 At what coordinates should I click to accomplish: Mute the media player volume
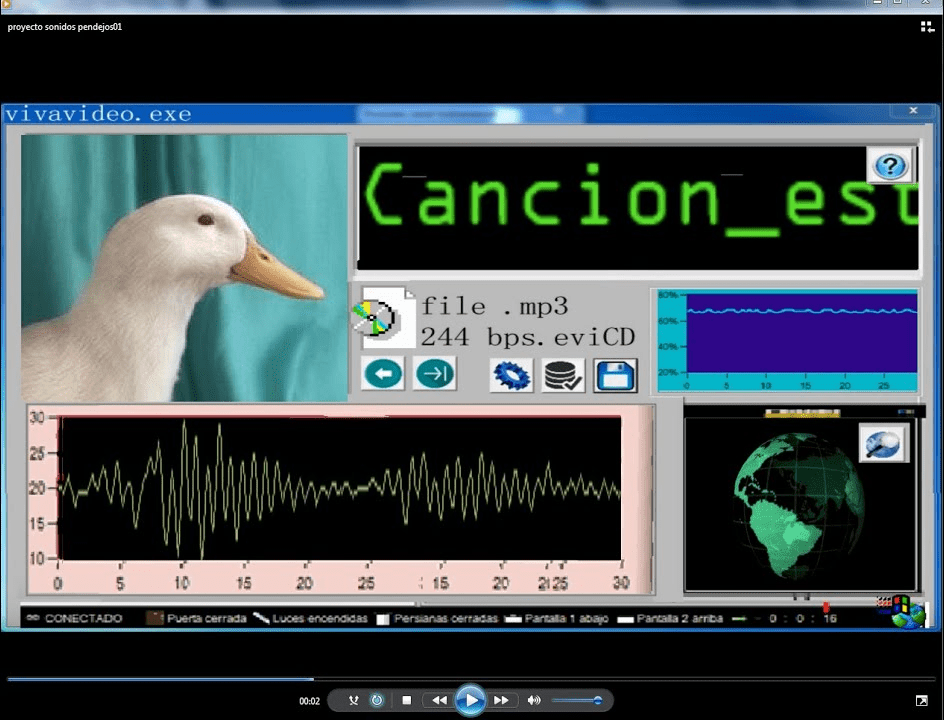tap(533, 700)
